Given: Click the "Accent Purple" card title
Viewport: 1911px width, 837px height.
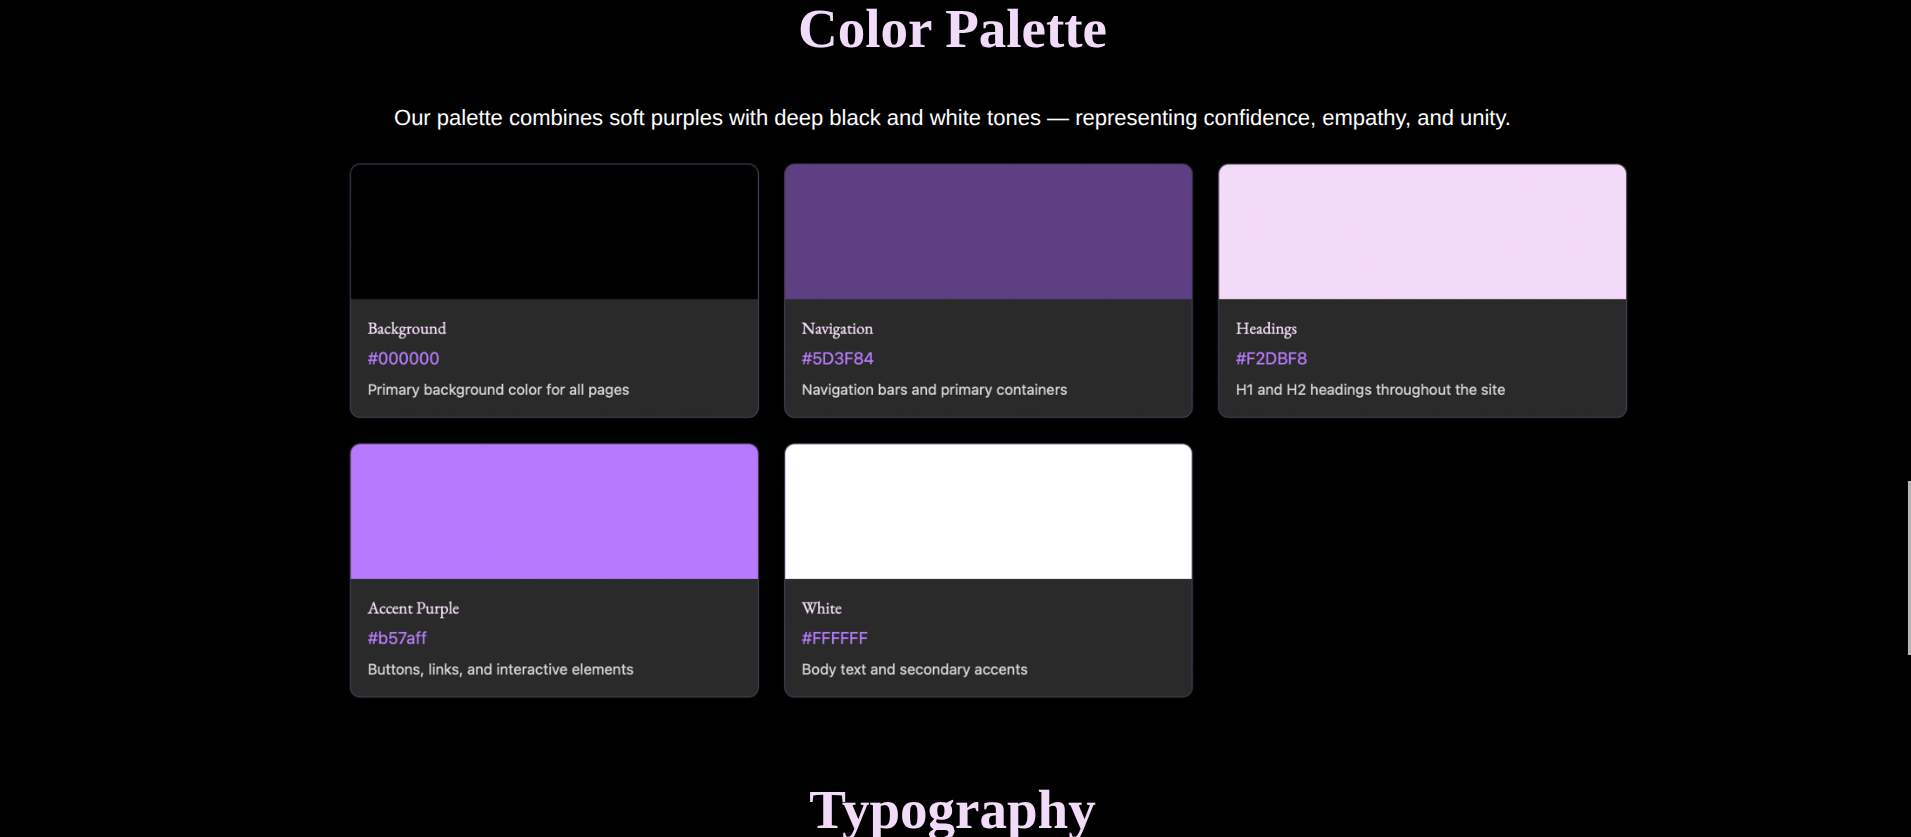Looking at the screenshot, I should point(413,608).
